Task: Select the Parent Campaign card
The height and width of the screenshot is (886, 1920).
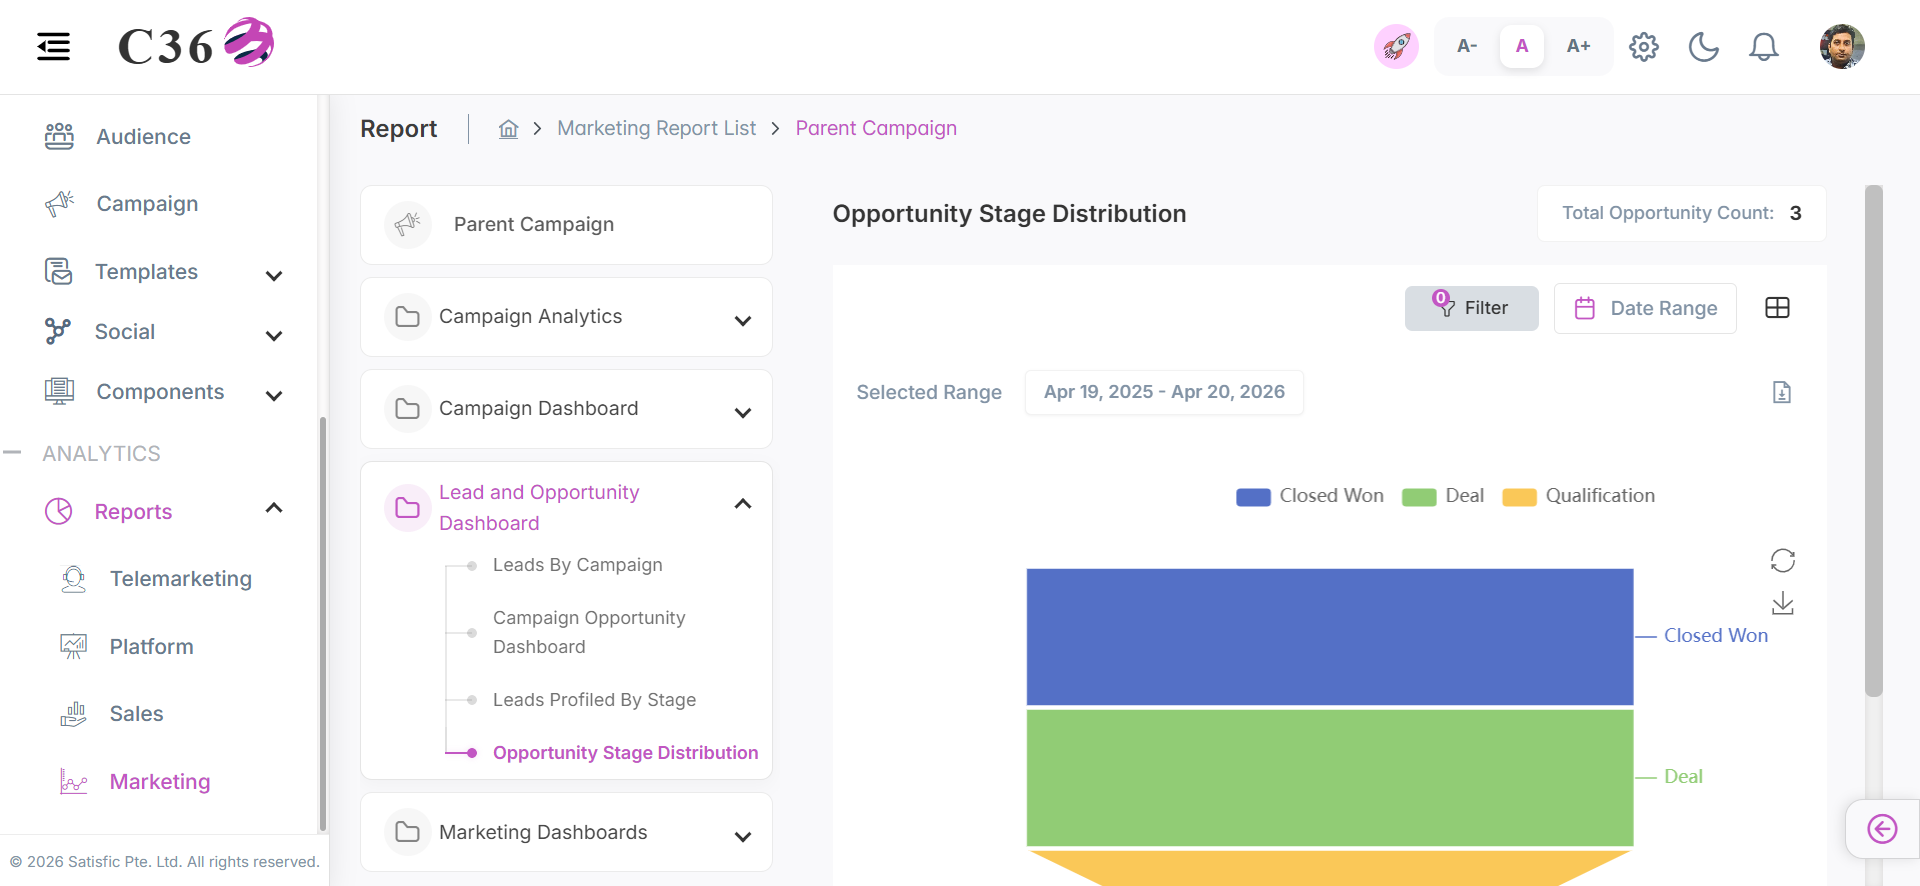Action: pyautogui.click(x=566, y=225)
